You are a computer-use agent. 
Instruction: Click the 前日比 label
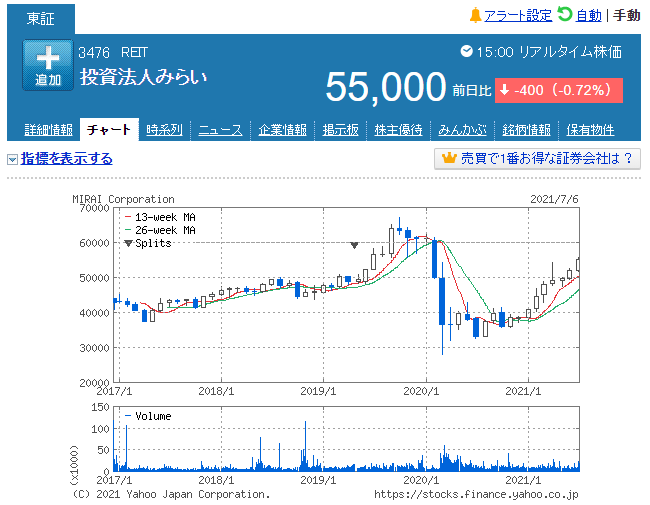click(472, 90)
